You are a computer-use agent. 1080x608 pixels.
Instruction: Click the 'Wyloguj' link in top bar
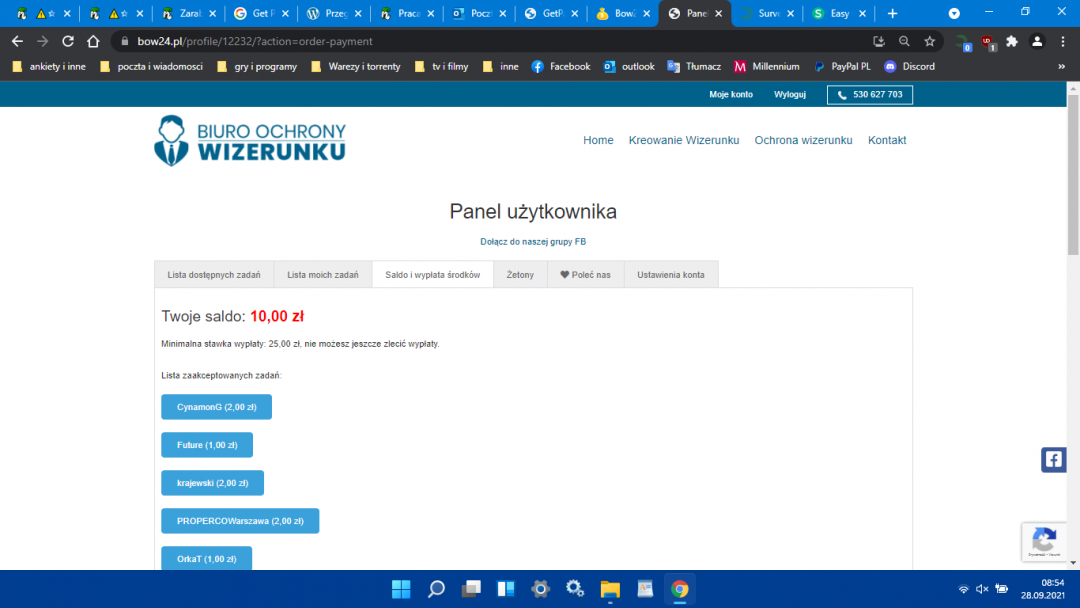point(790,94)
